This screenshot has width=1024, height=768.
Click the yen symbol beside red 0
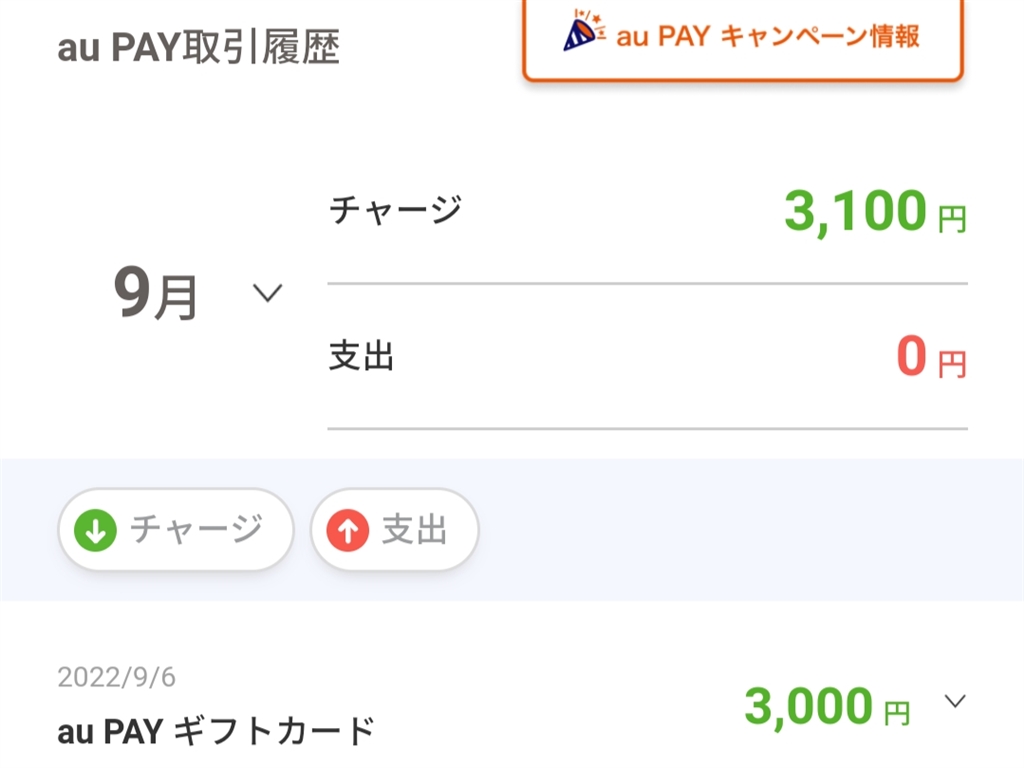(952, 365)
